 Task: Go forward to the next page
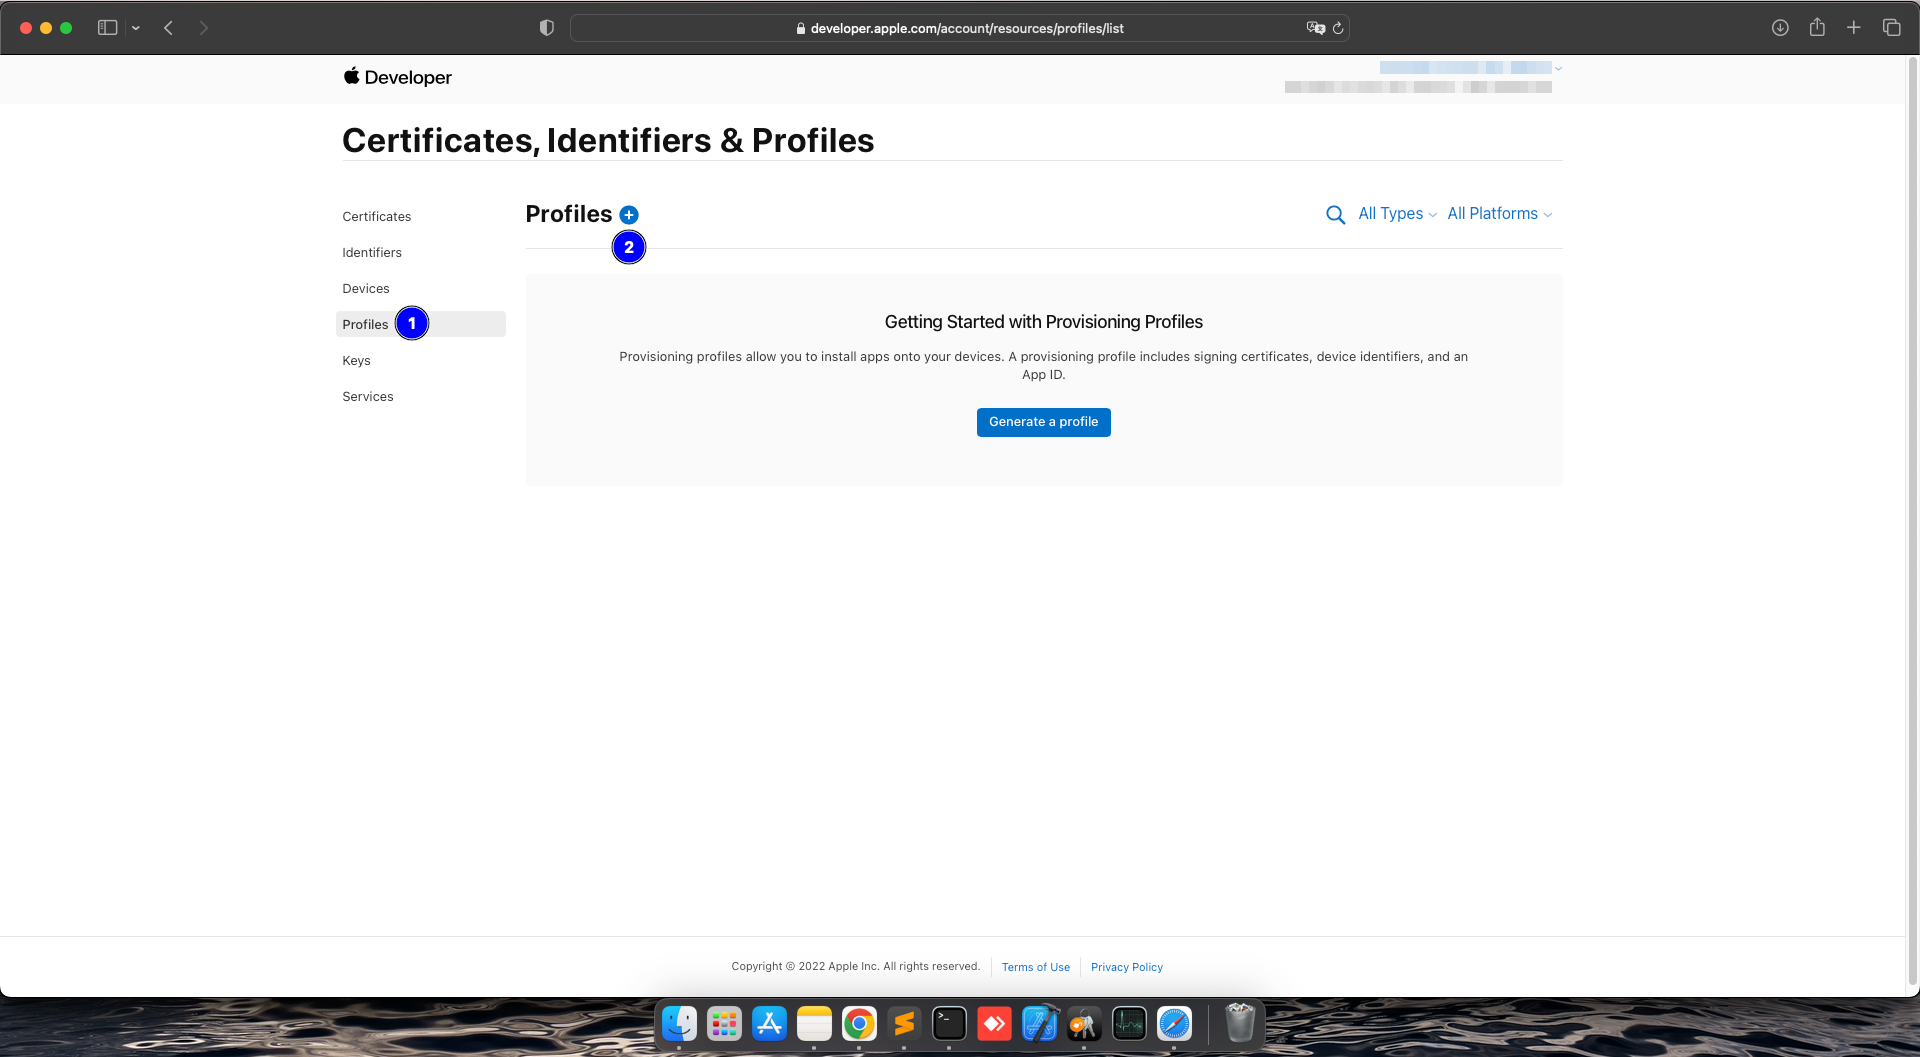point(204,28)
